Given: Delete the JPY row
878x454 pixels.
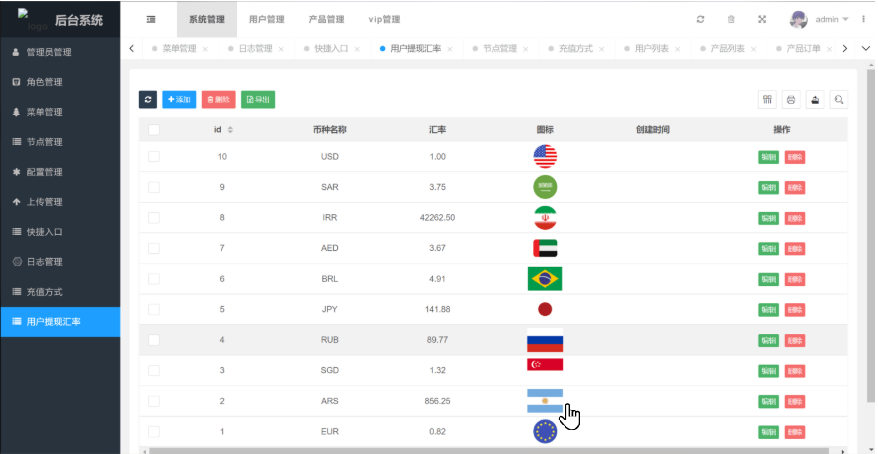Looking at the screenshot, I should point(795,310).
